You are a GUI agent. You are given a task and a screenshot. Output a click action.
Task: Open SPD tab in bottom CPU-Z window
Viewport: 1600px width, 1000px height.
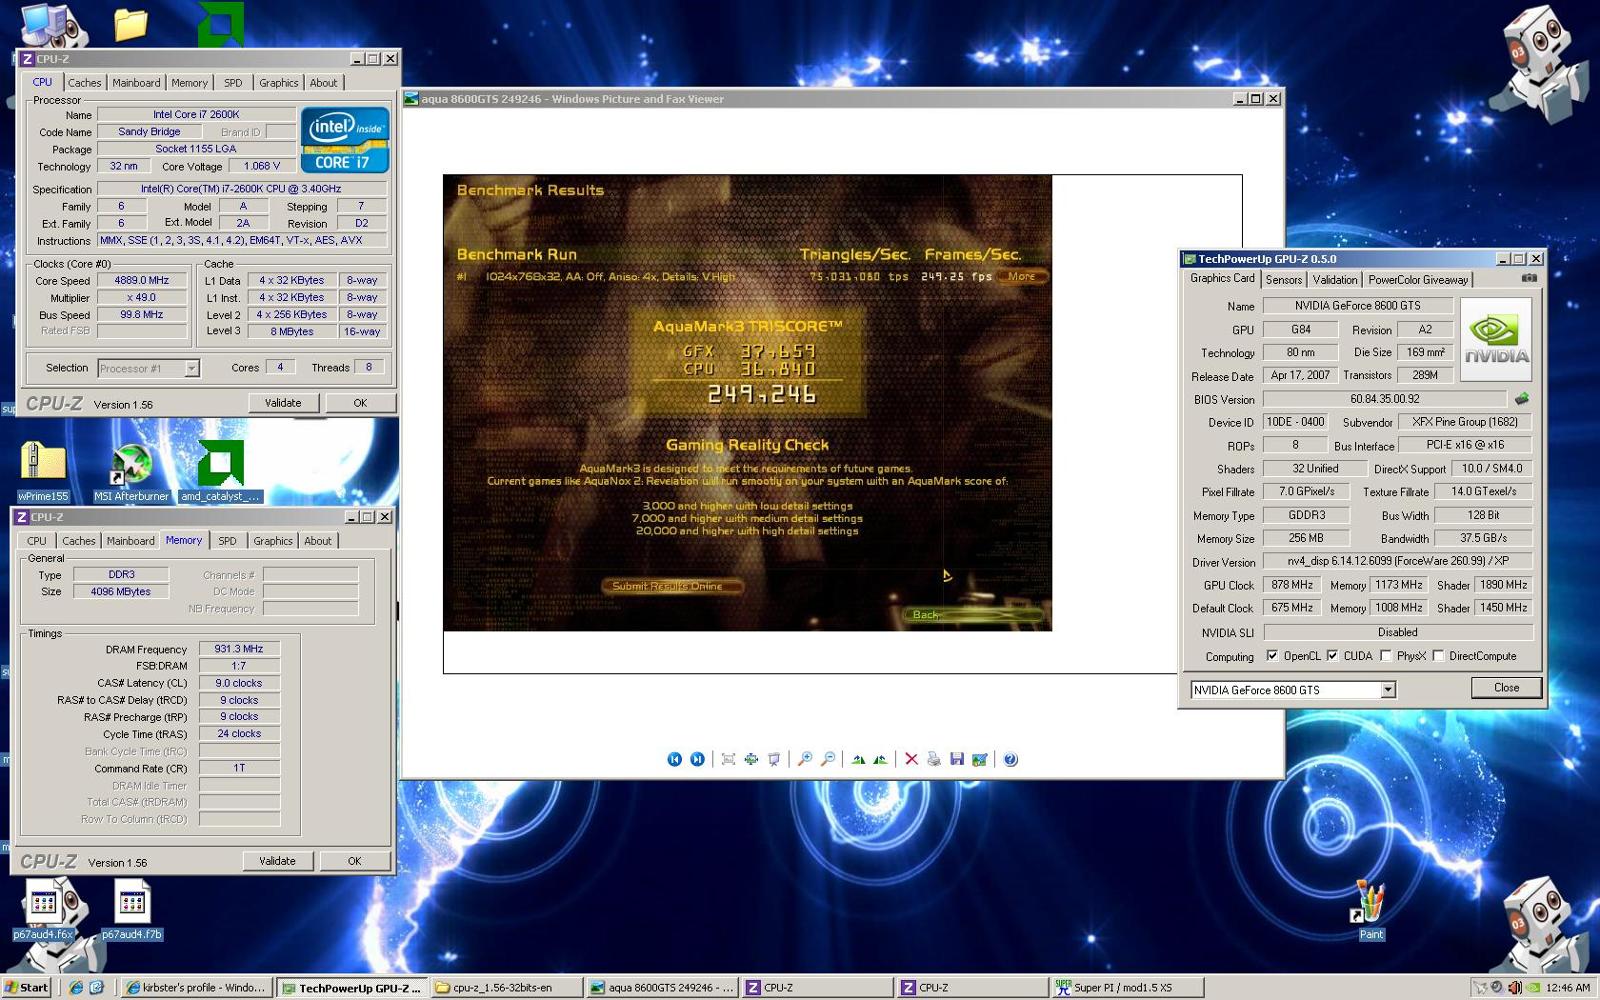[227, 541]
